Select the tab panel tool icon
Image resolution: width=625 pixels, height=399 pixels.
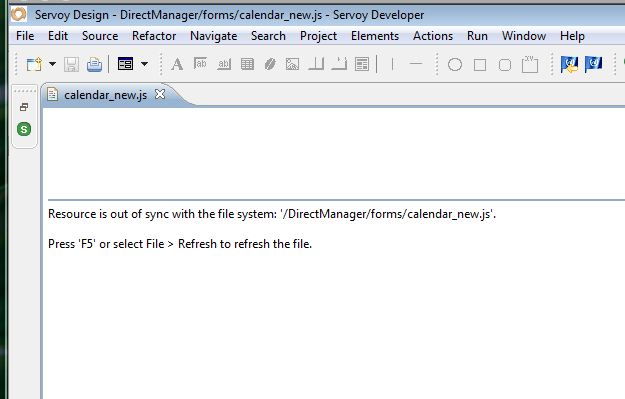pos(530,64)
